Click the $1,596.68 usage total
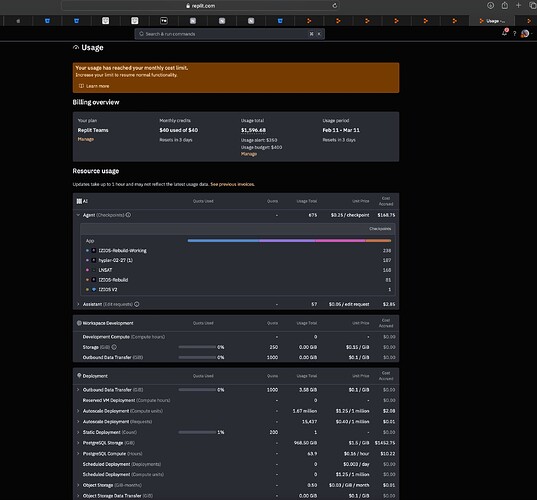This screenshot has height=500, width=537. click(x=253, y=130)
